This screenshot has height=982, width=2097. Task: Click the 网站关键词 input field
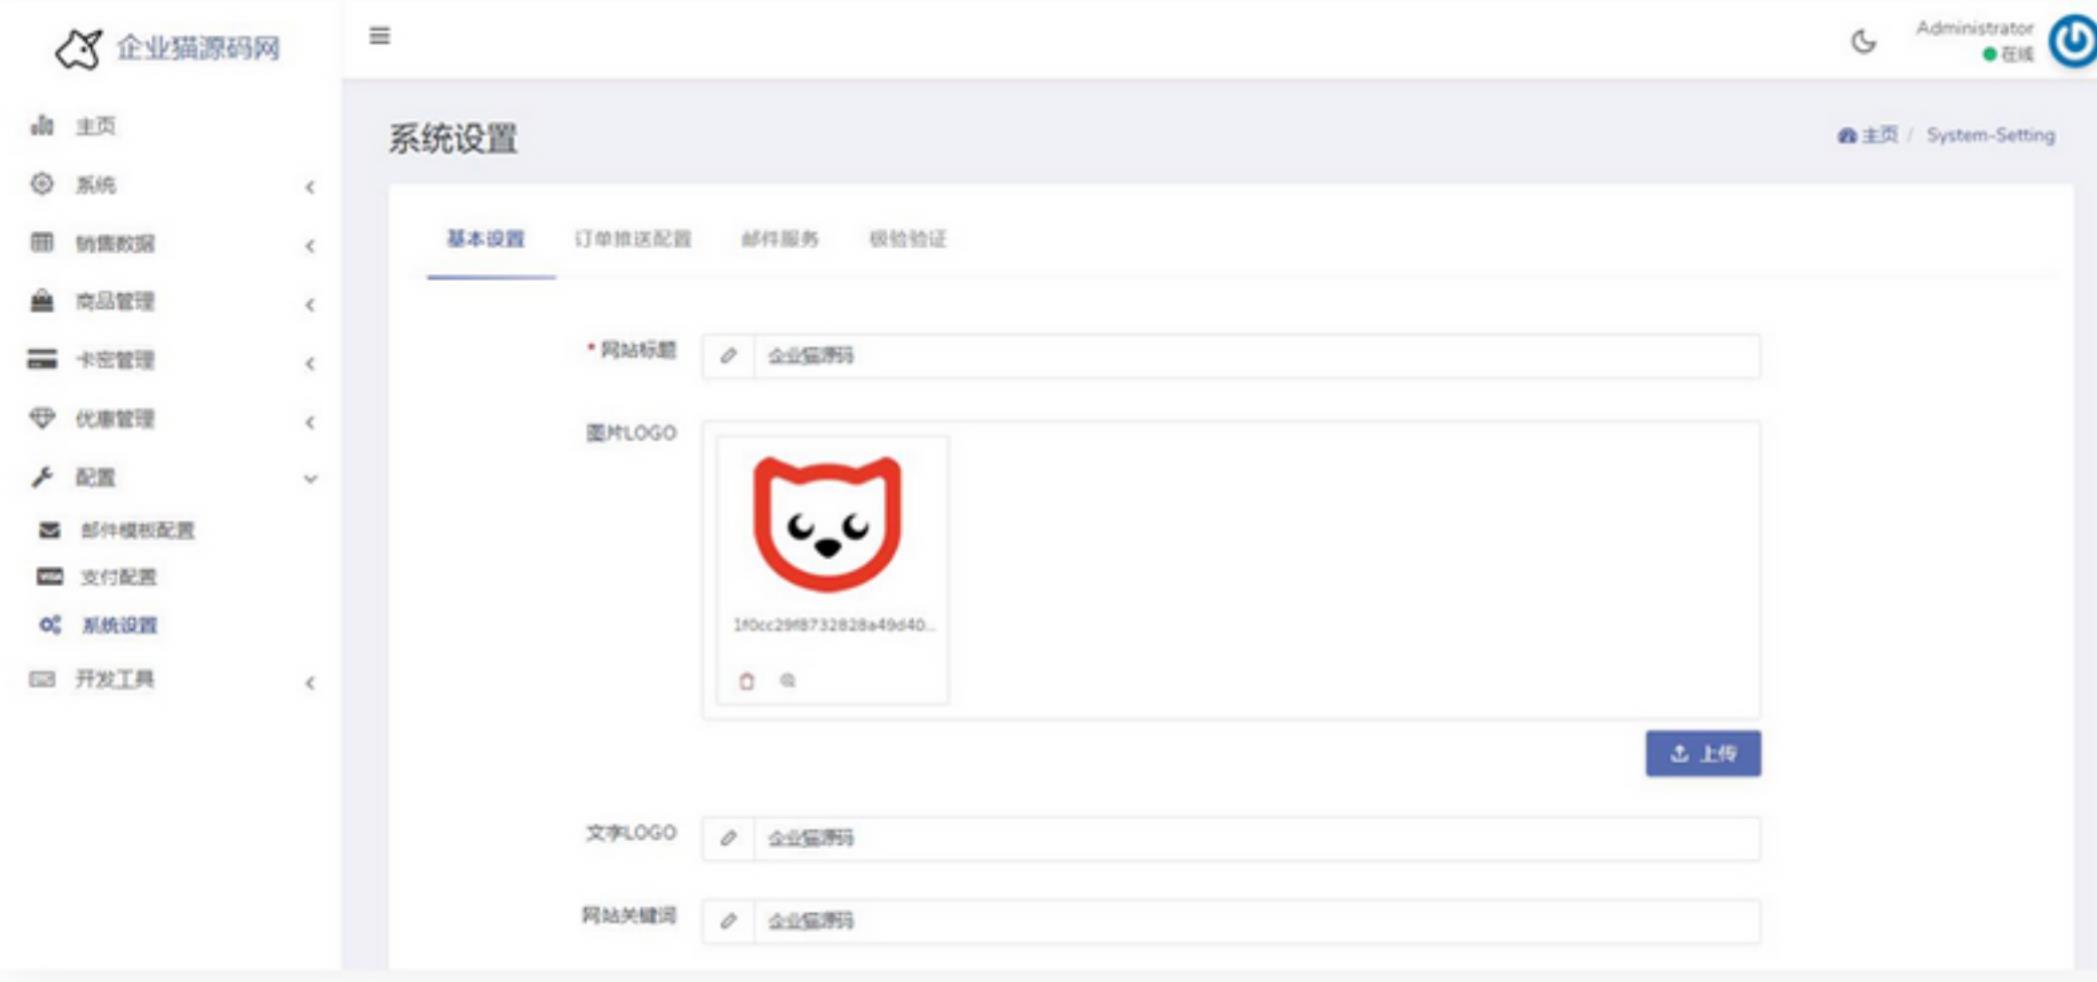coord(1257,921)
